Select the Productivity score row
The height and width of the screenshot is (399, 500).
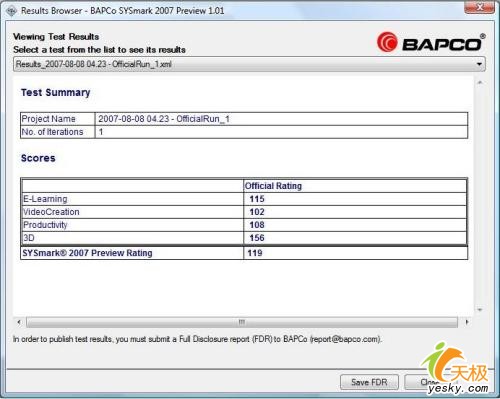(x=244, y=225)
